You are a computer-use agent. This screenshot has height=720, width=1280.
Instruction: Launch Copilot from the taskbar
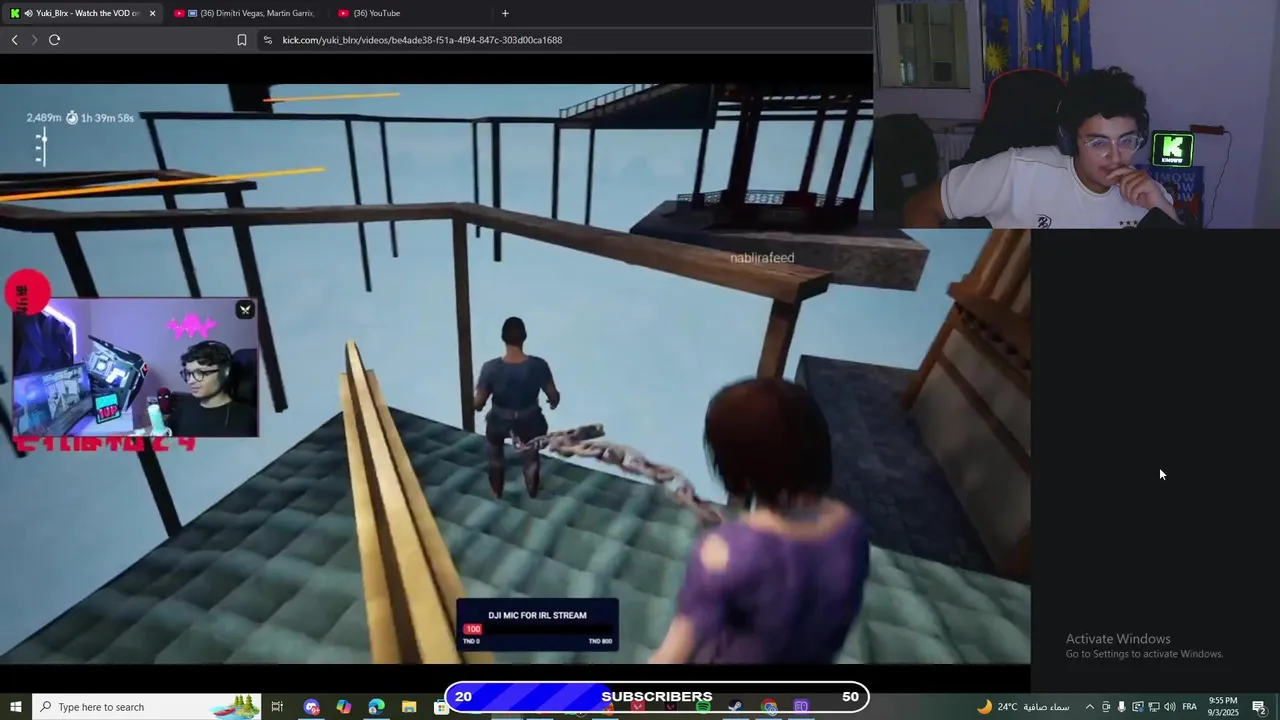[x=344, y=707]
